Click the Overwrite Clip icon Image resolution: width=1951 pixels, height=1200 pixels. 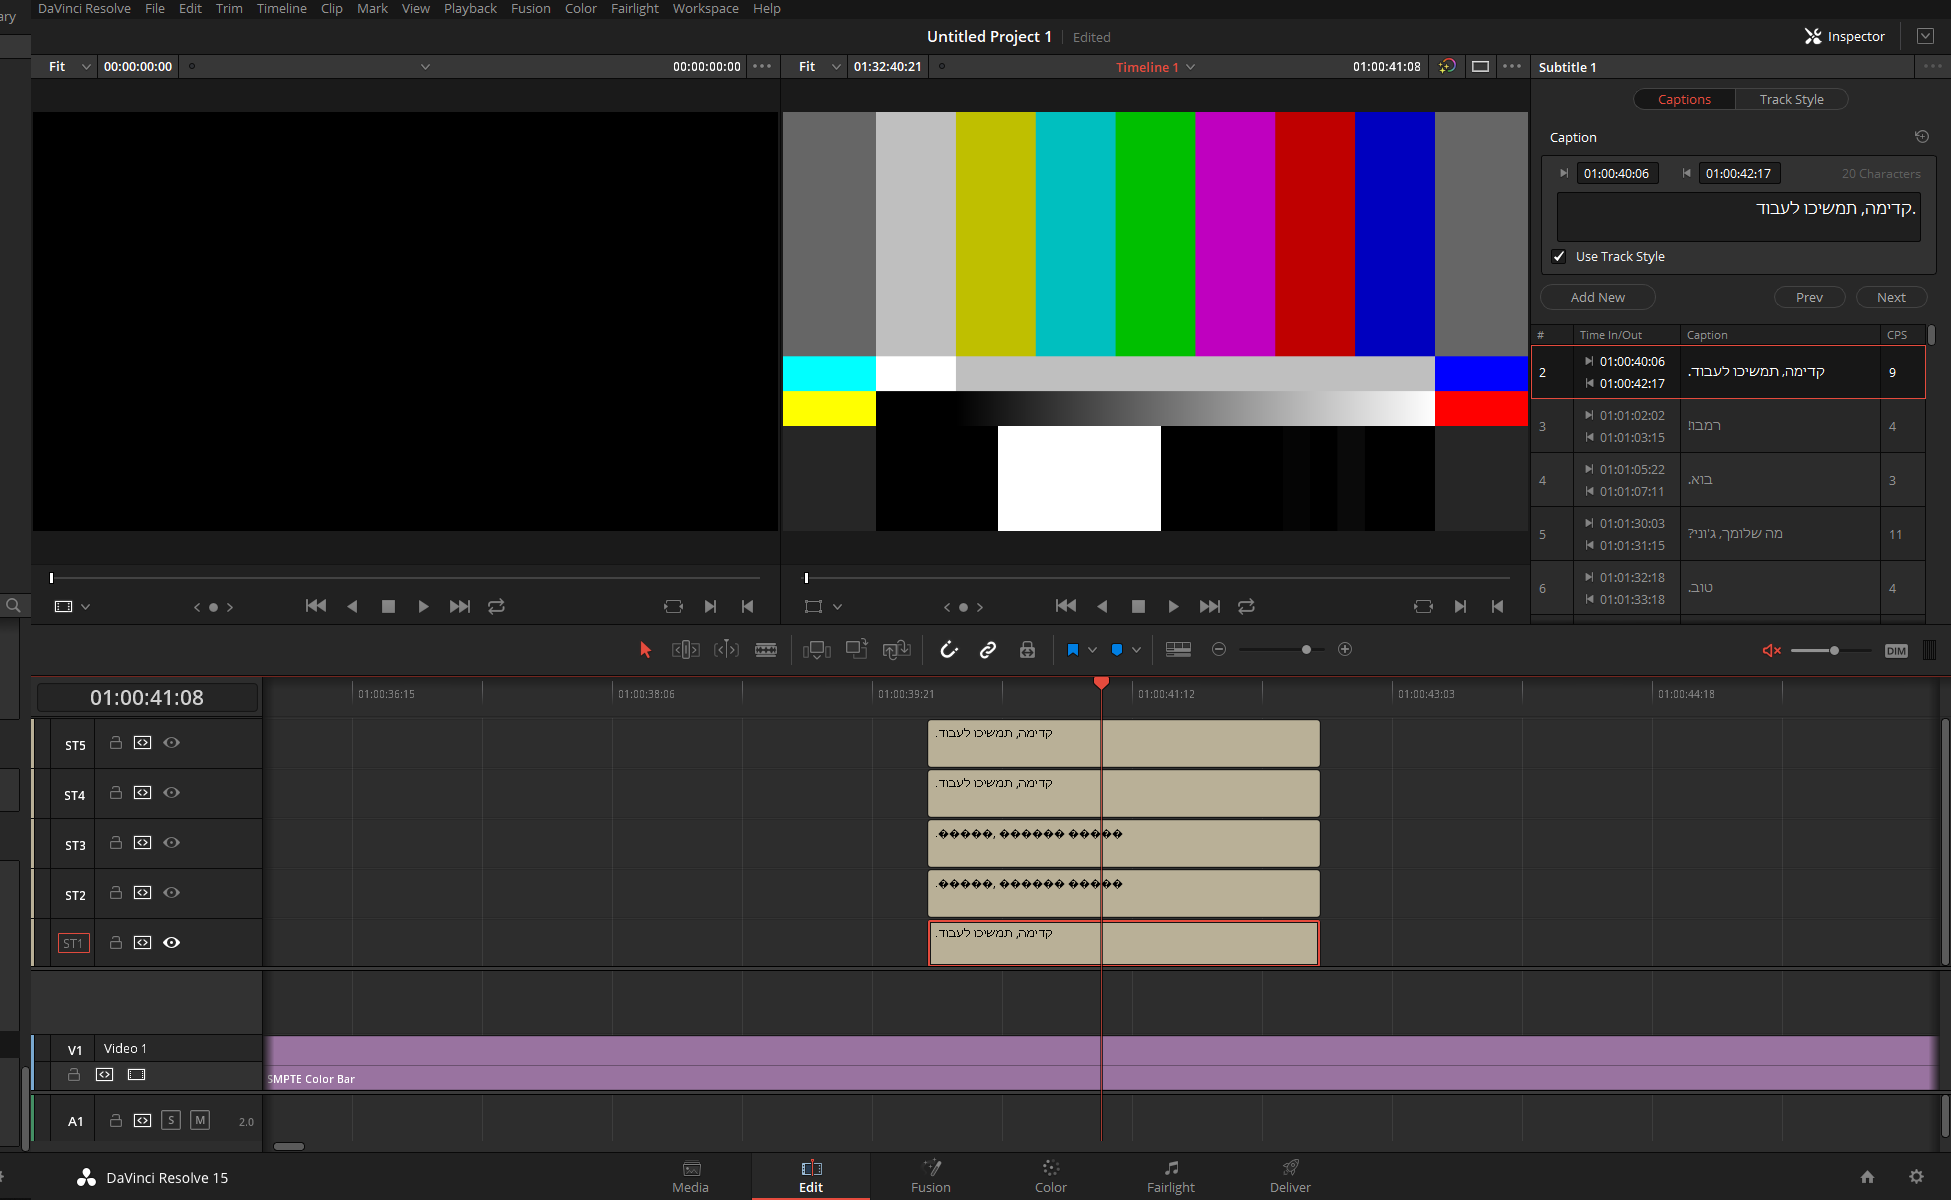point(857,650)
